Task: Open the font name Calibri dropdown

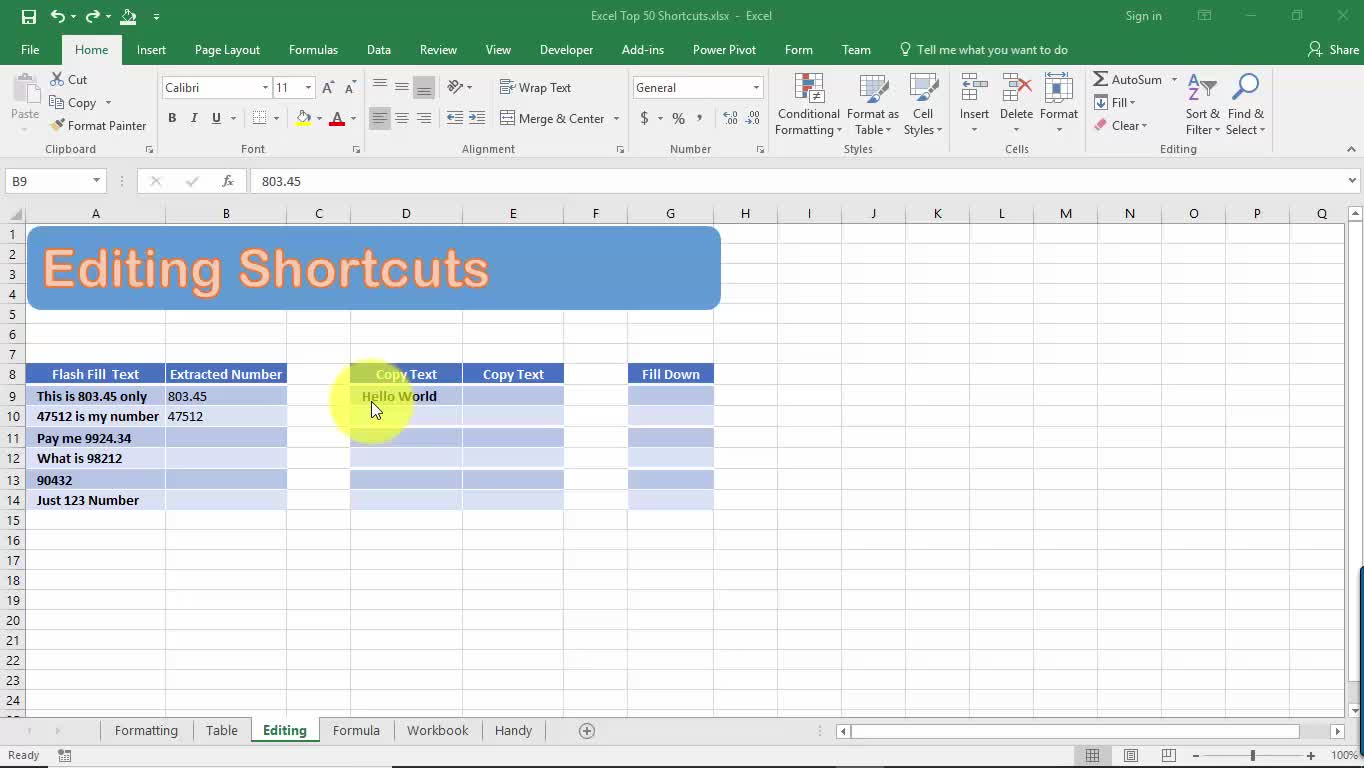Action: (265, 88)
